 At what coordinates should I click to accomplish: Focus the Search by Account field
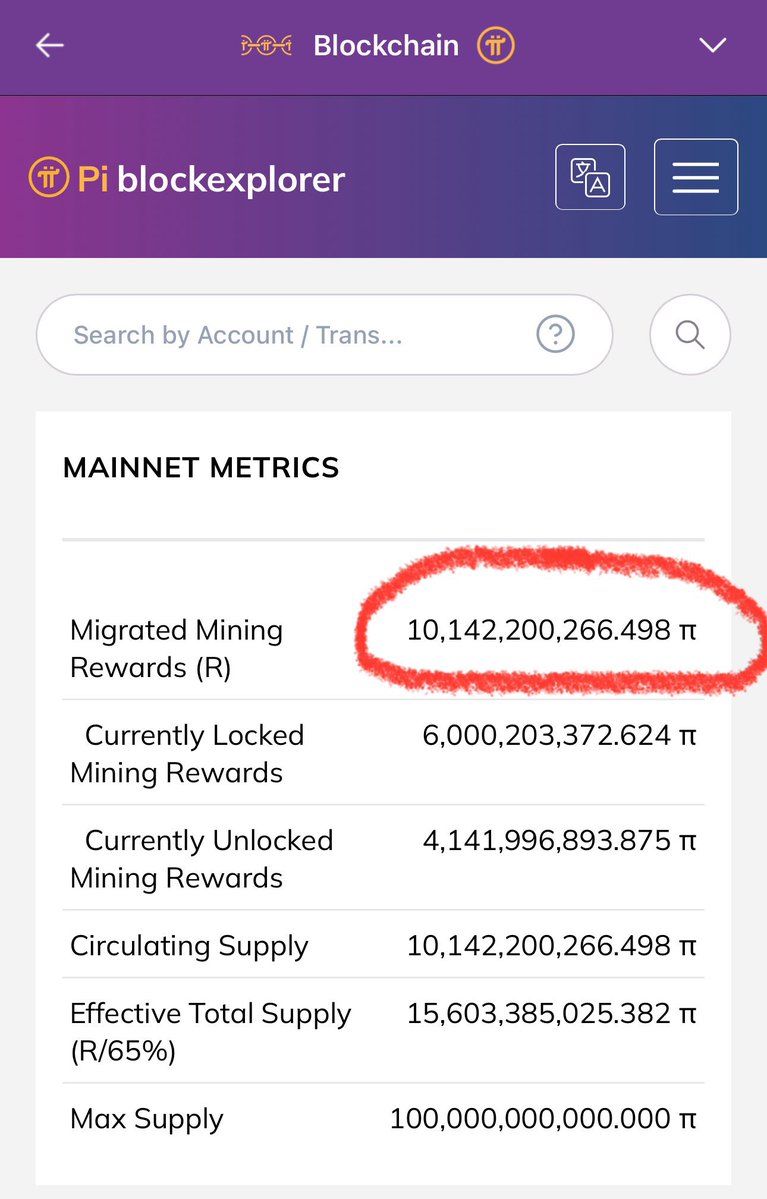(324, 335)
